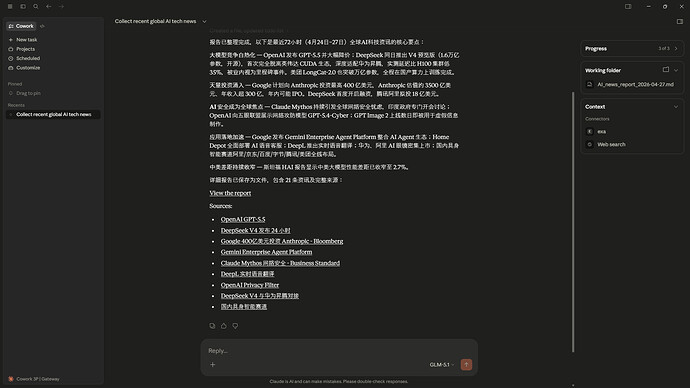Open the View the report link
Viewport: 690px width, 388px height.
pos(230,193)
